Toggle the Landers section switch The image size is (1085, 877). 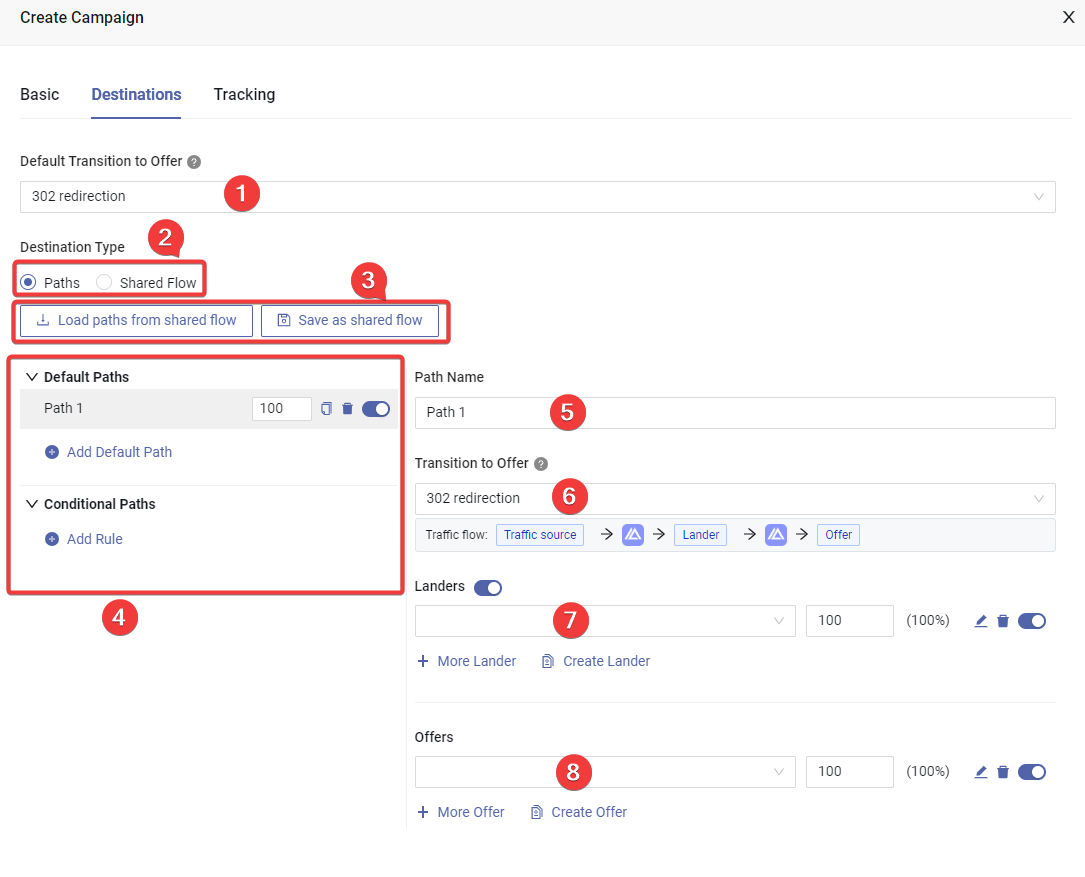click(x=488, y=588)
